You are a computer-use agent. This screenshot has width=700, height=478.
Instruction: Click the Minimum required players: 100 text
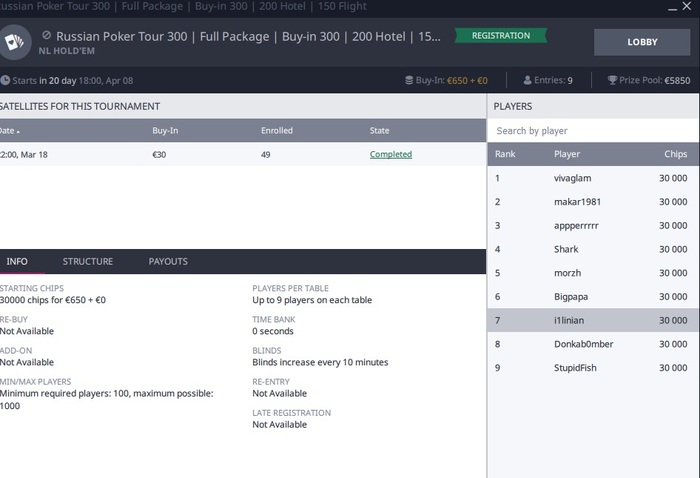pos(107,399)
